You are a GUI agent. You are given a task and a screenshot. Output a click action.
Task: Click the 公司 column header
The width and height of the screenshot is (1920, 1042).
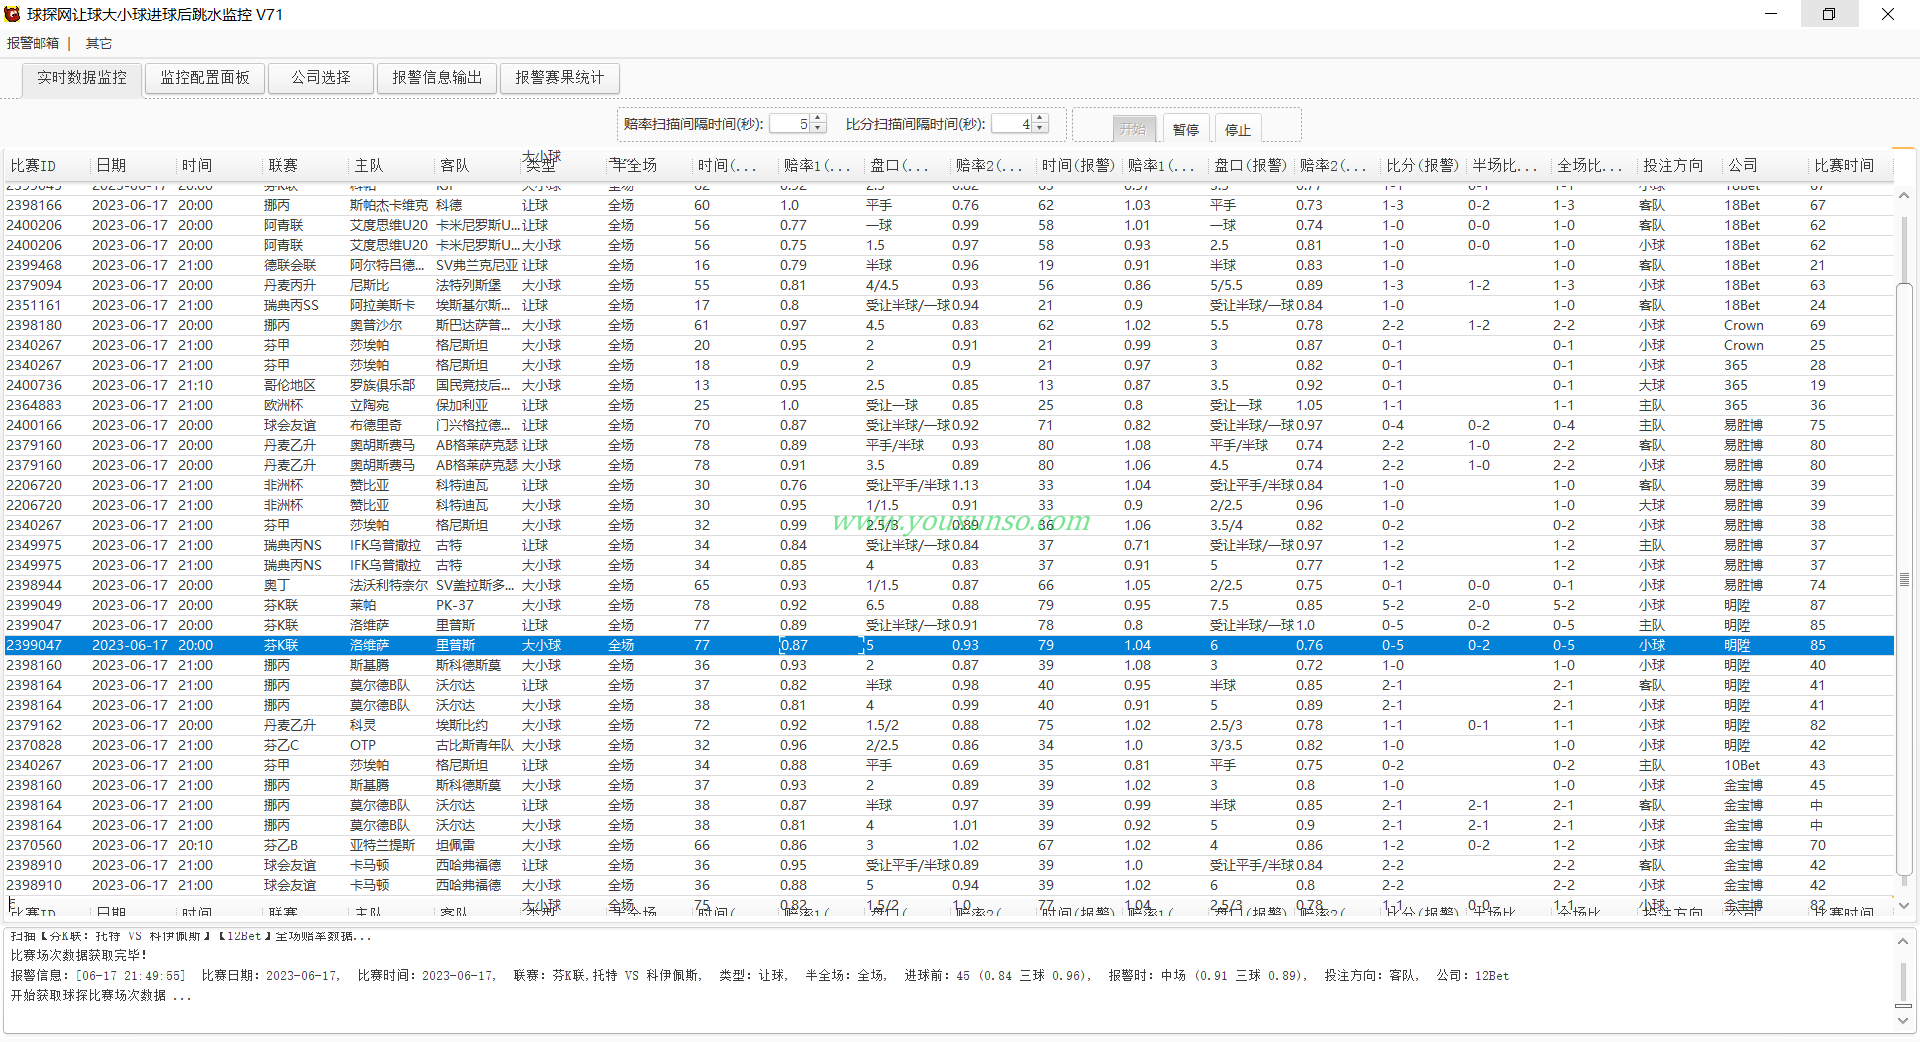pos(1767,166)
